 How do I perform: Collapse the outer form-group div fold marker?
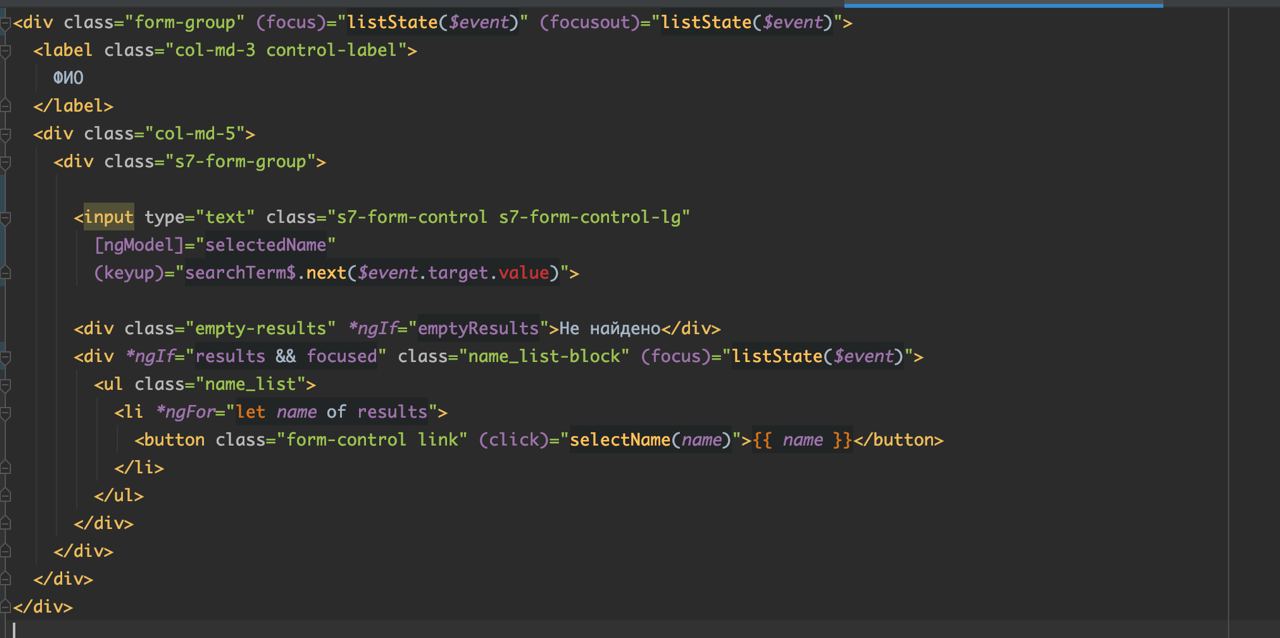(6, 22)
